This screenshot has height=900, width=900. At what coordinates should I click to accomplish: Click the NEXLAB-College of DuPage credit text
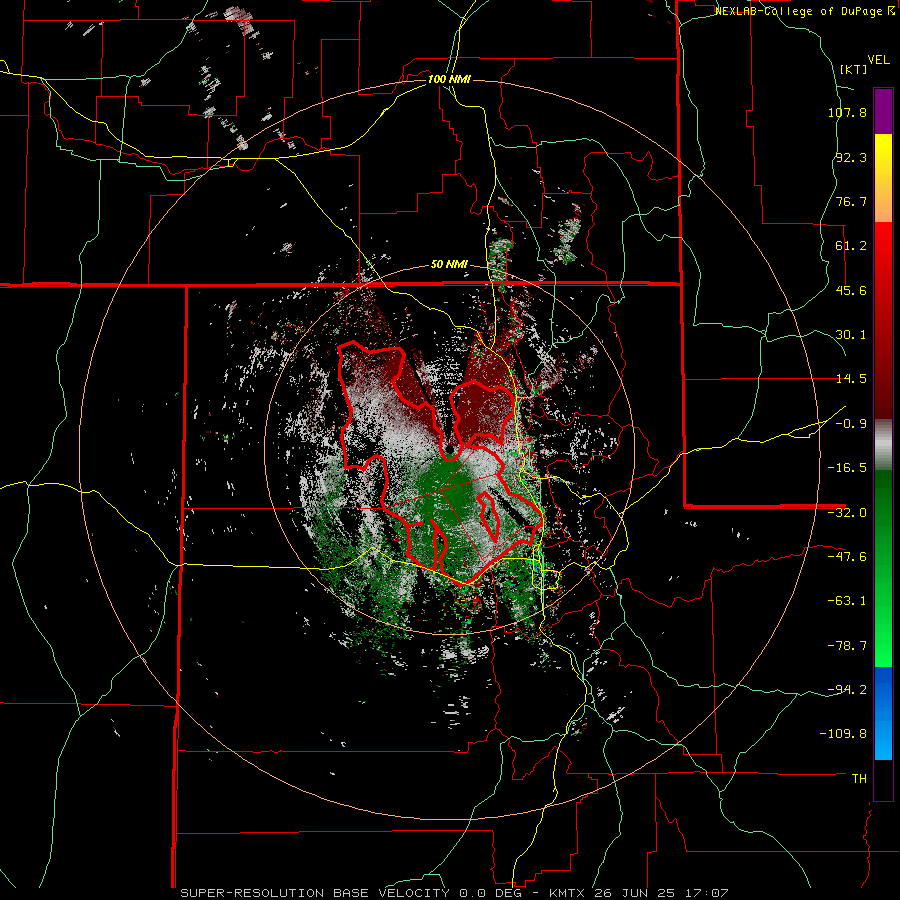click(804, 11)
